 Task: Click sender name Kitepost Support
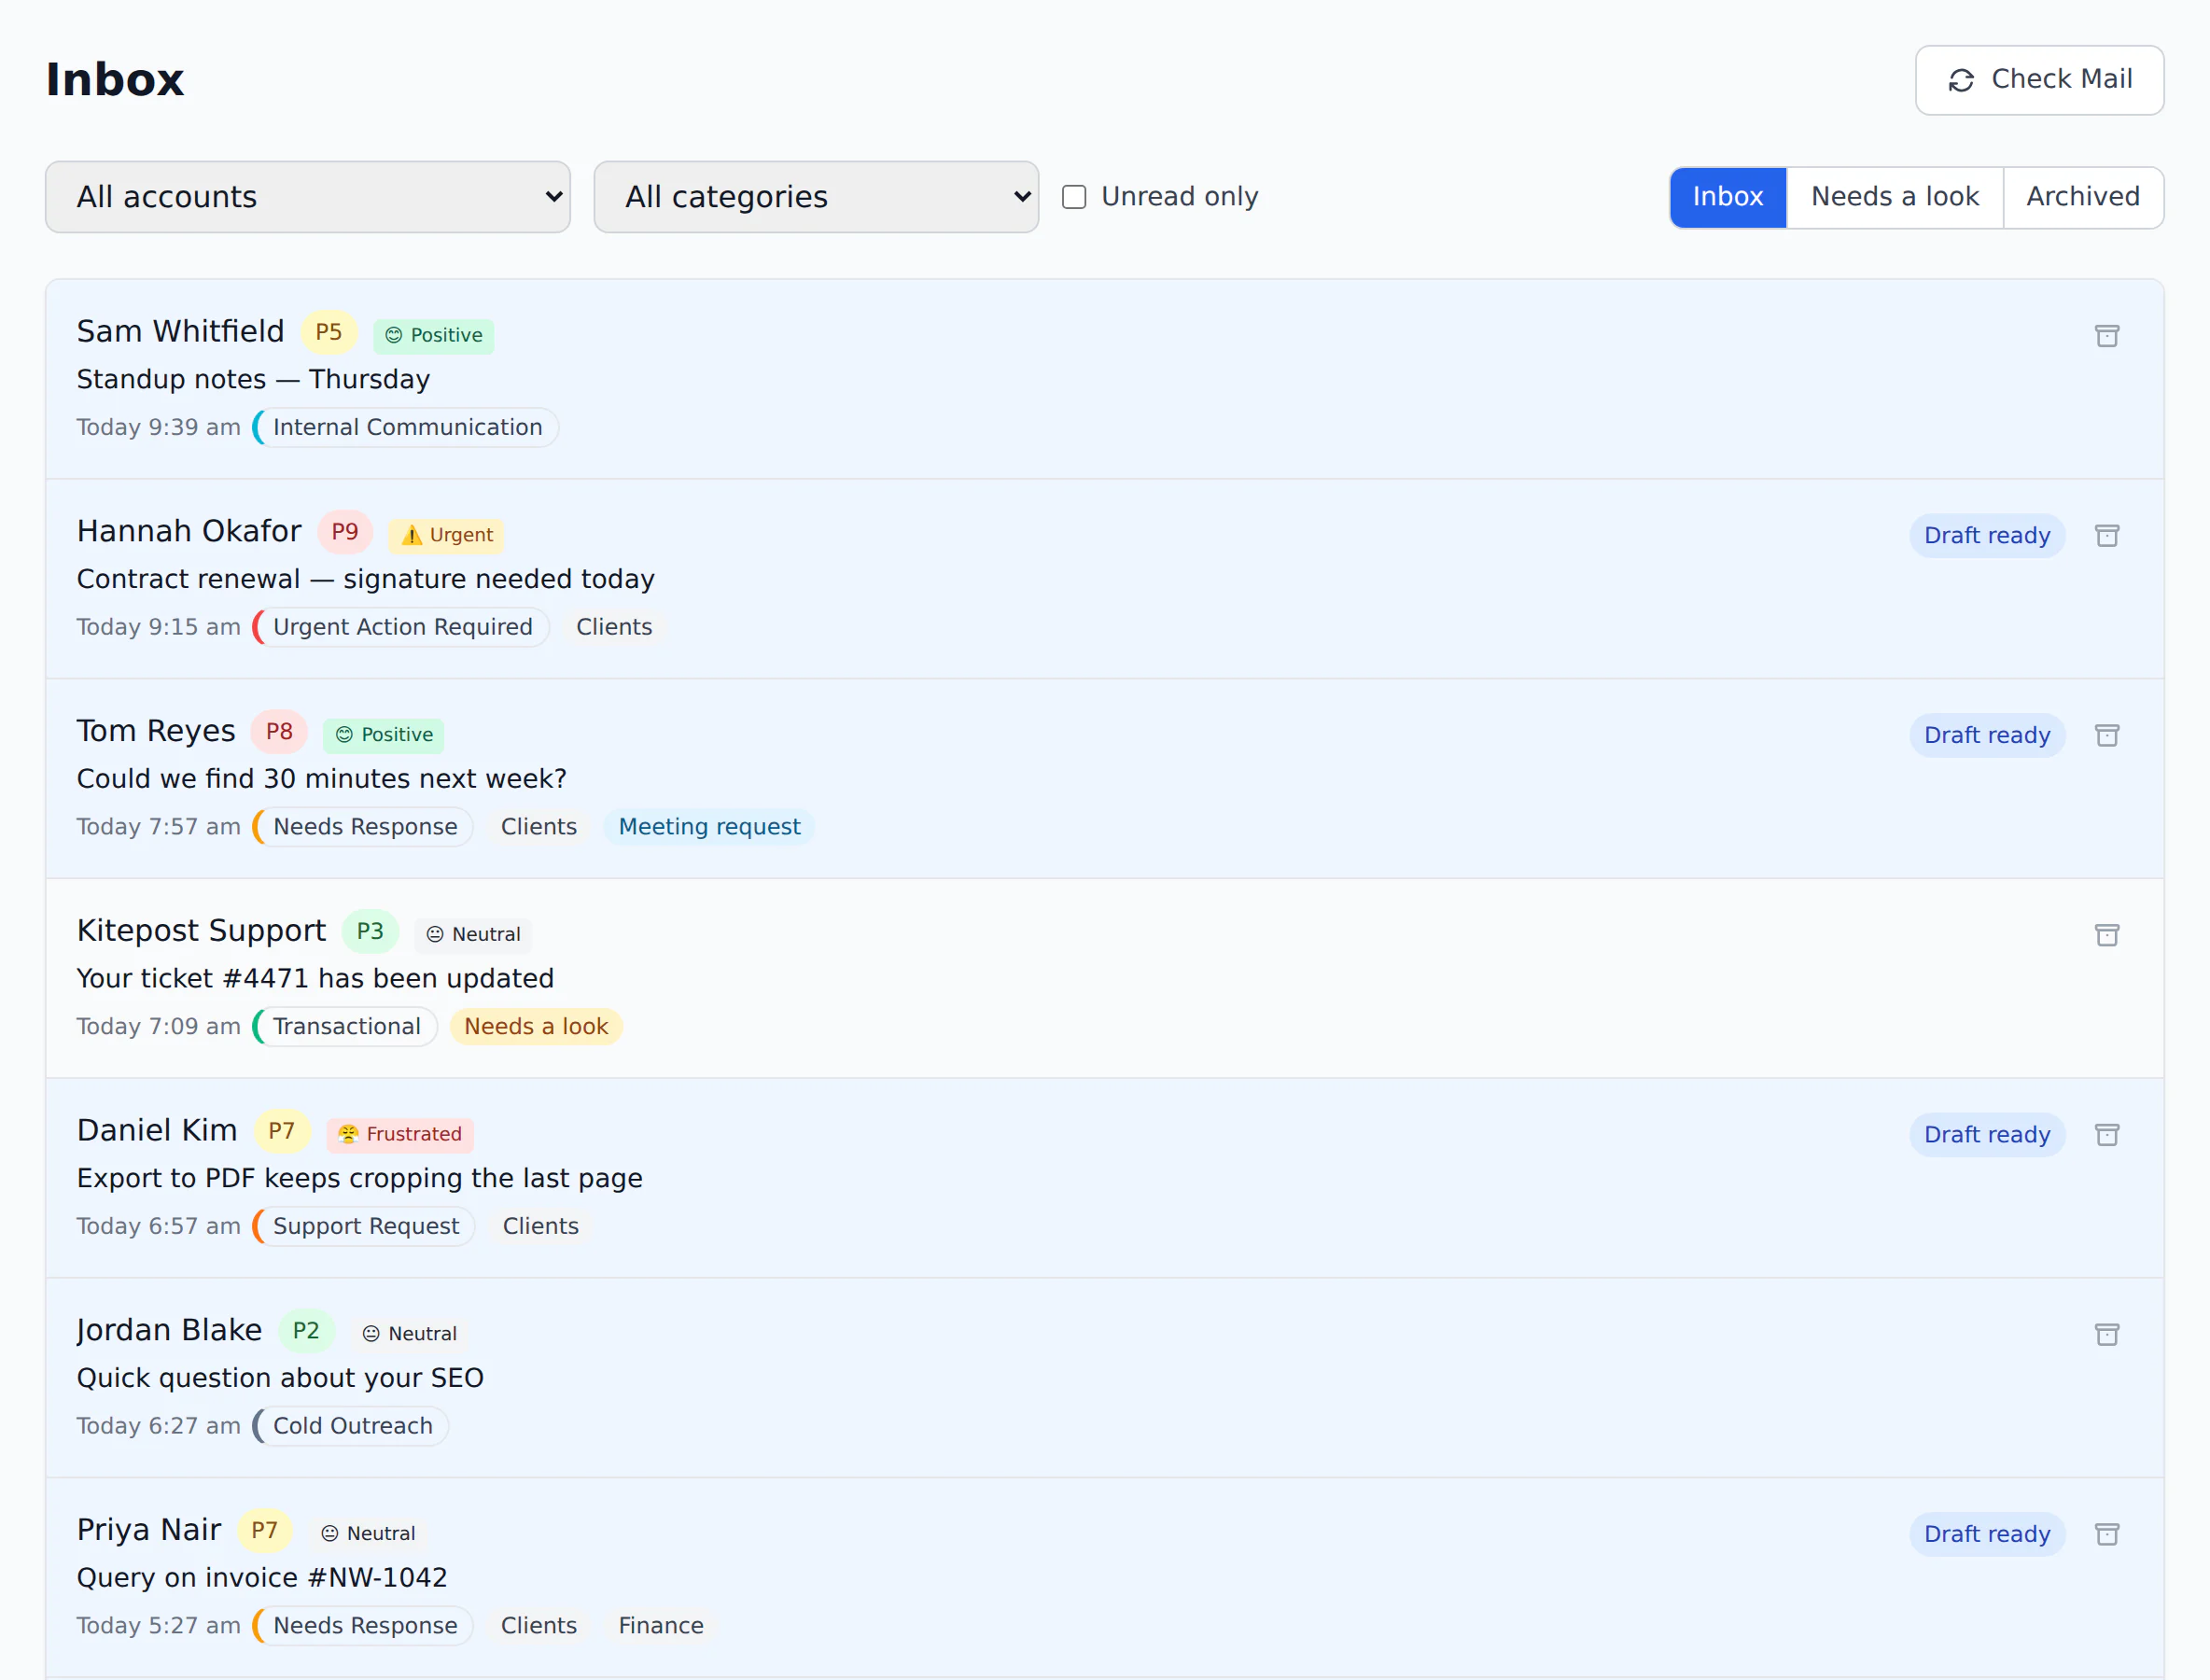[201, 931]
